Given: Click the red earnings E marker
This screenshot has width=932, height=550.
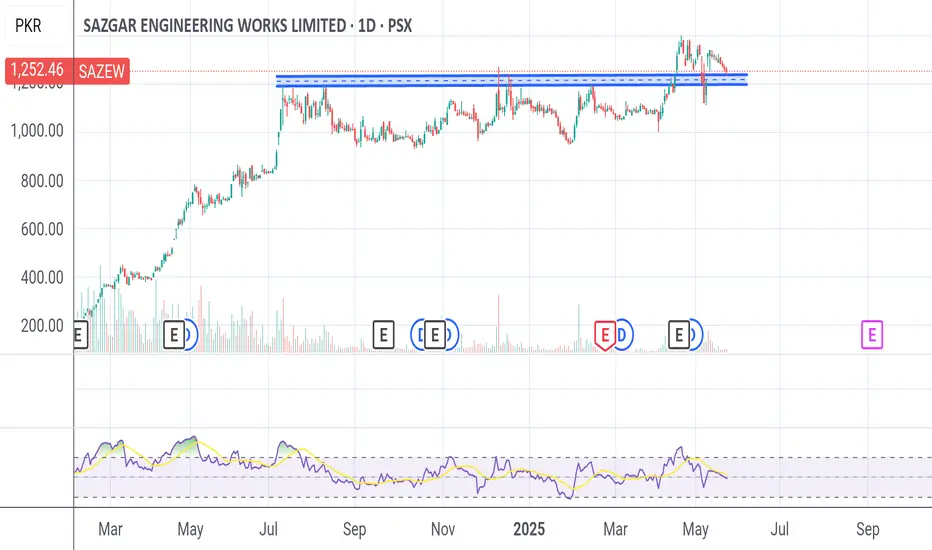Looking at the screenshot, I should coord(605,335).
